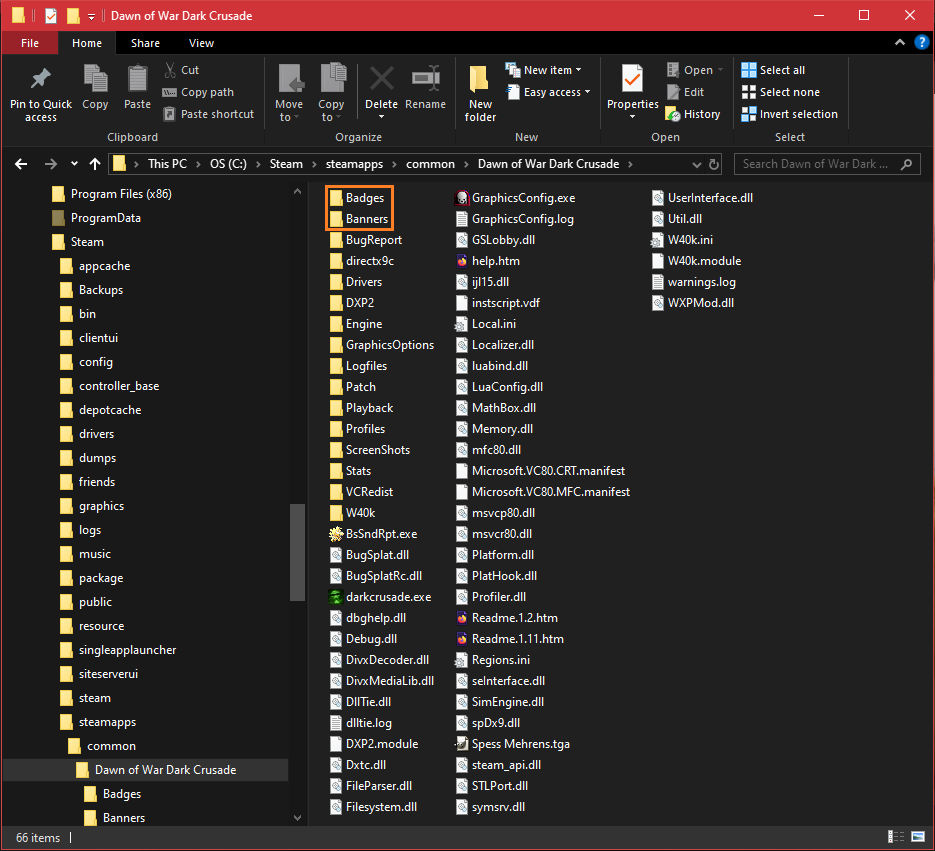Image resolution: width=935 pixels, height=851 pixels.
Task: Select DXP2.module file
Action: (x=374, y=744)
